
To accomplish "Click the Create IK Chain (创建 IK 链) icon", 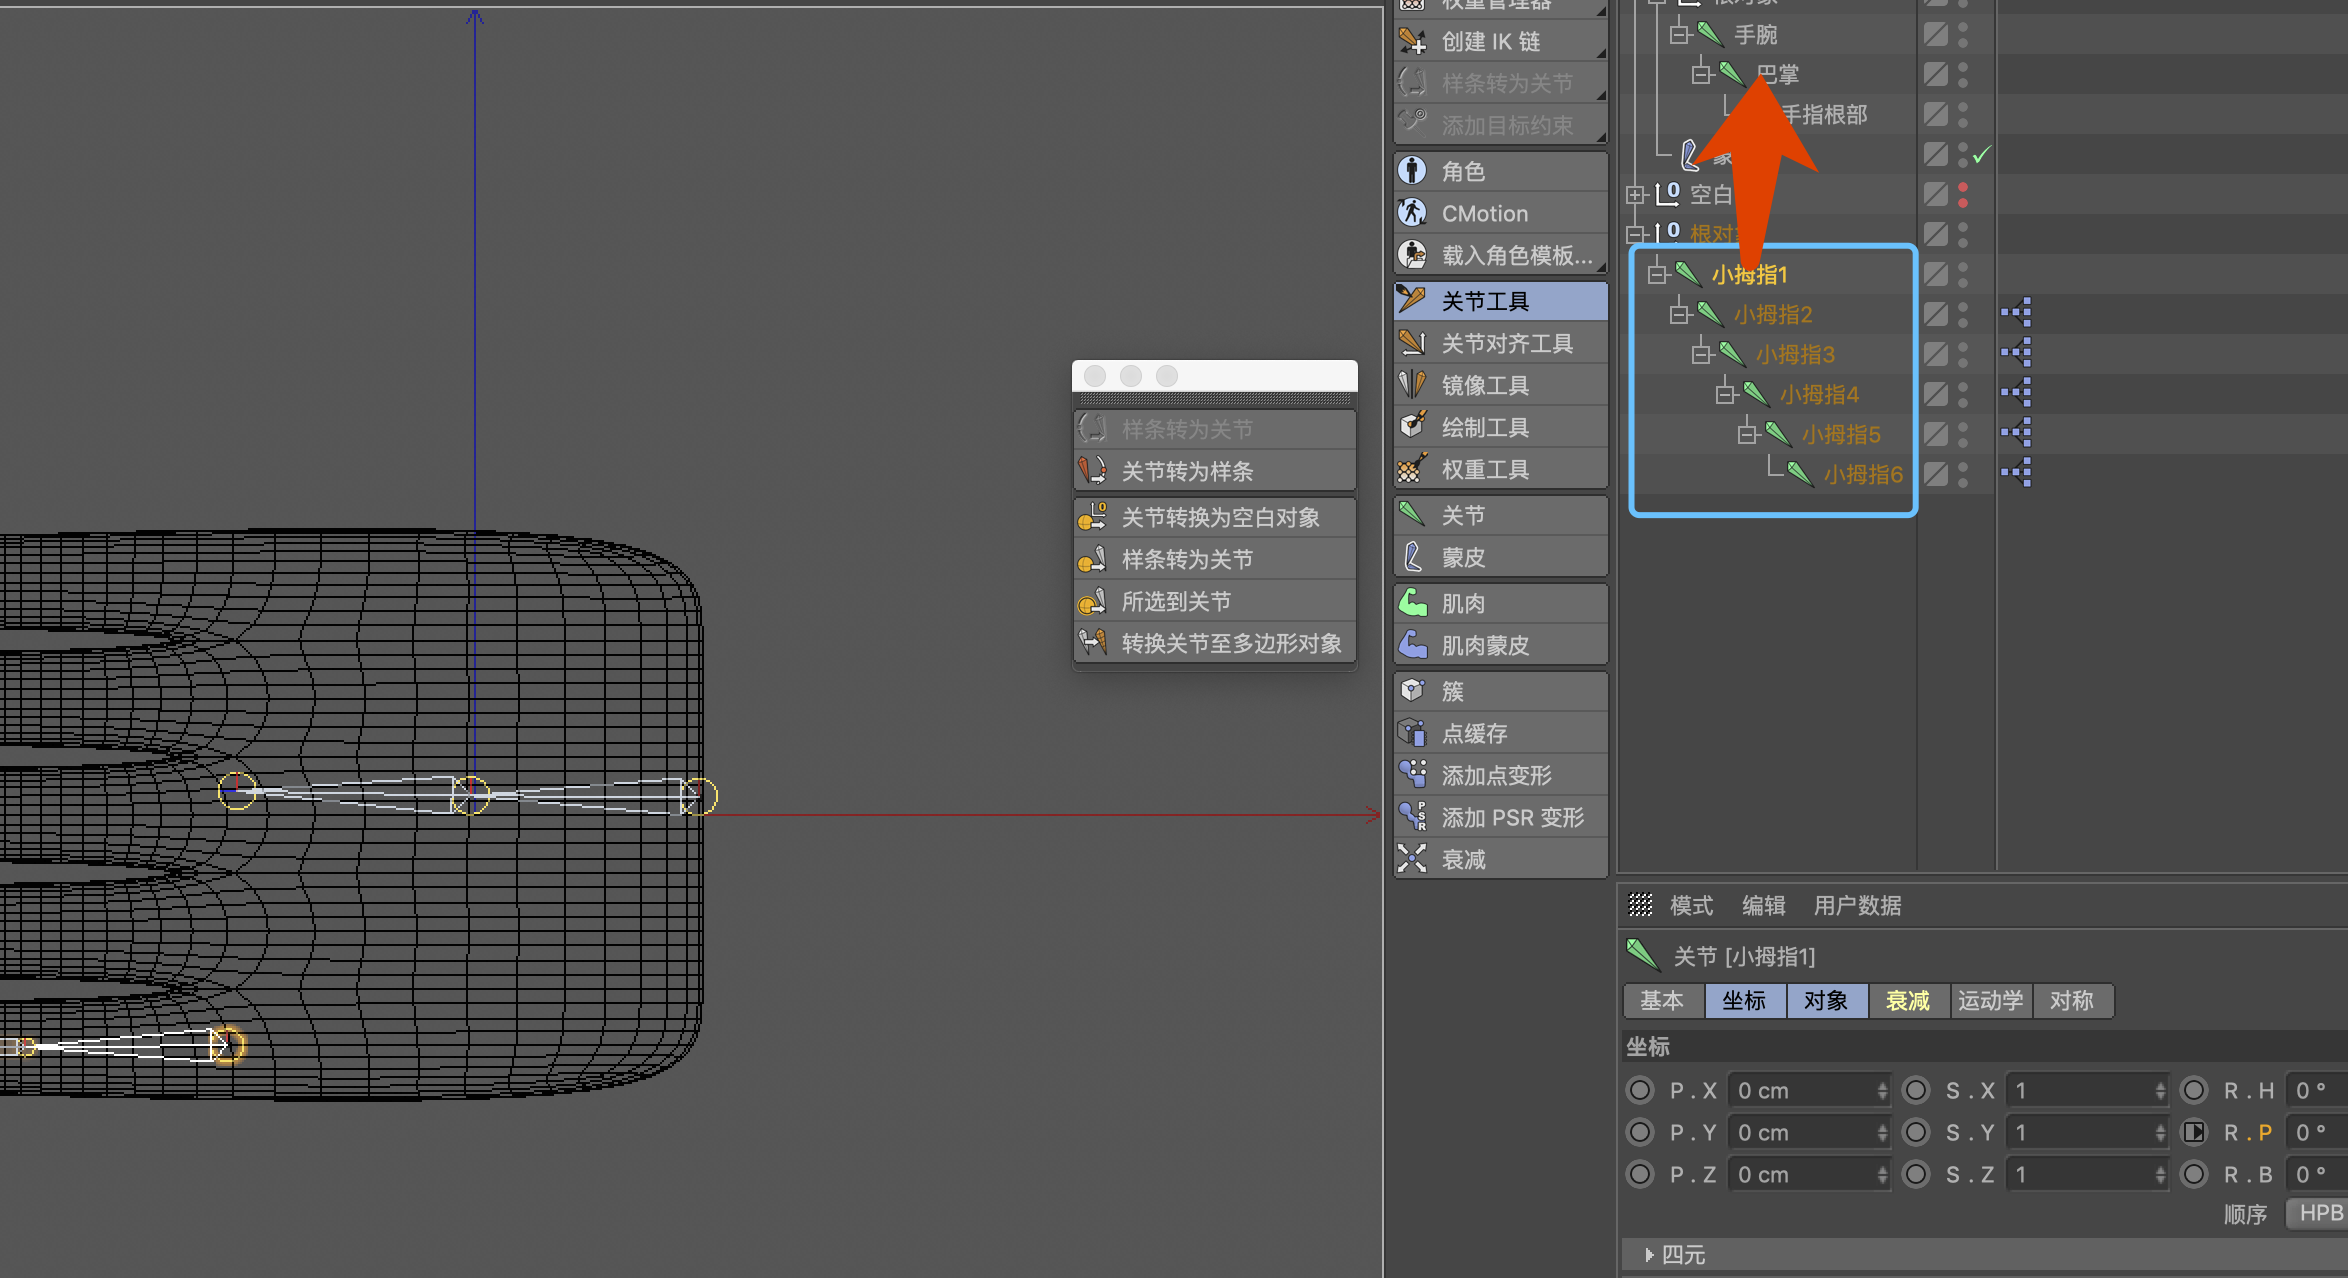I will 1412,41.
